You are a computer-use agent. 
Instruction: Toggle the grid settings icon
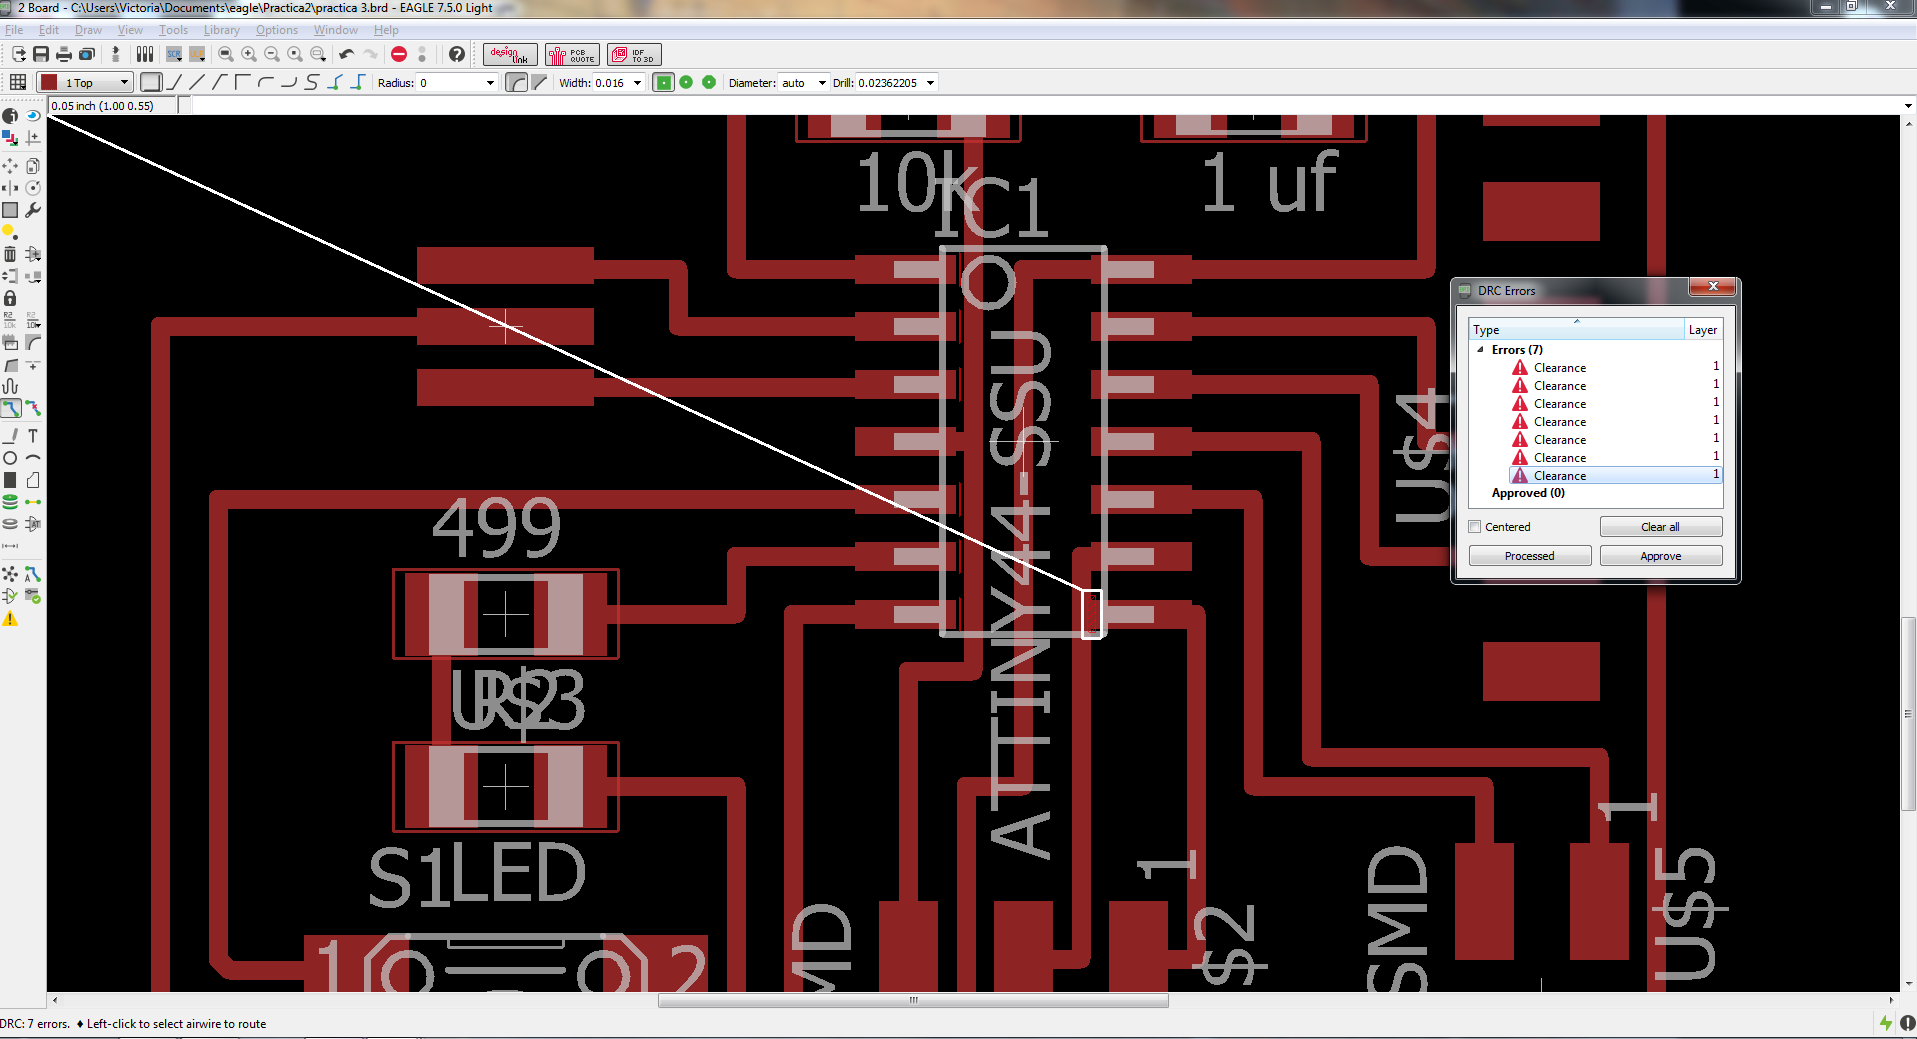point(18,82)
